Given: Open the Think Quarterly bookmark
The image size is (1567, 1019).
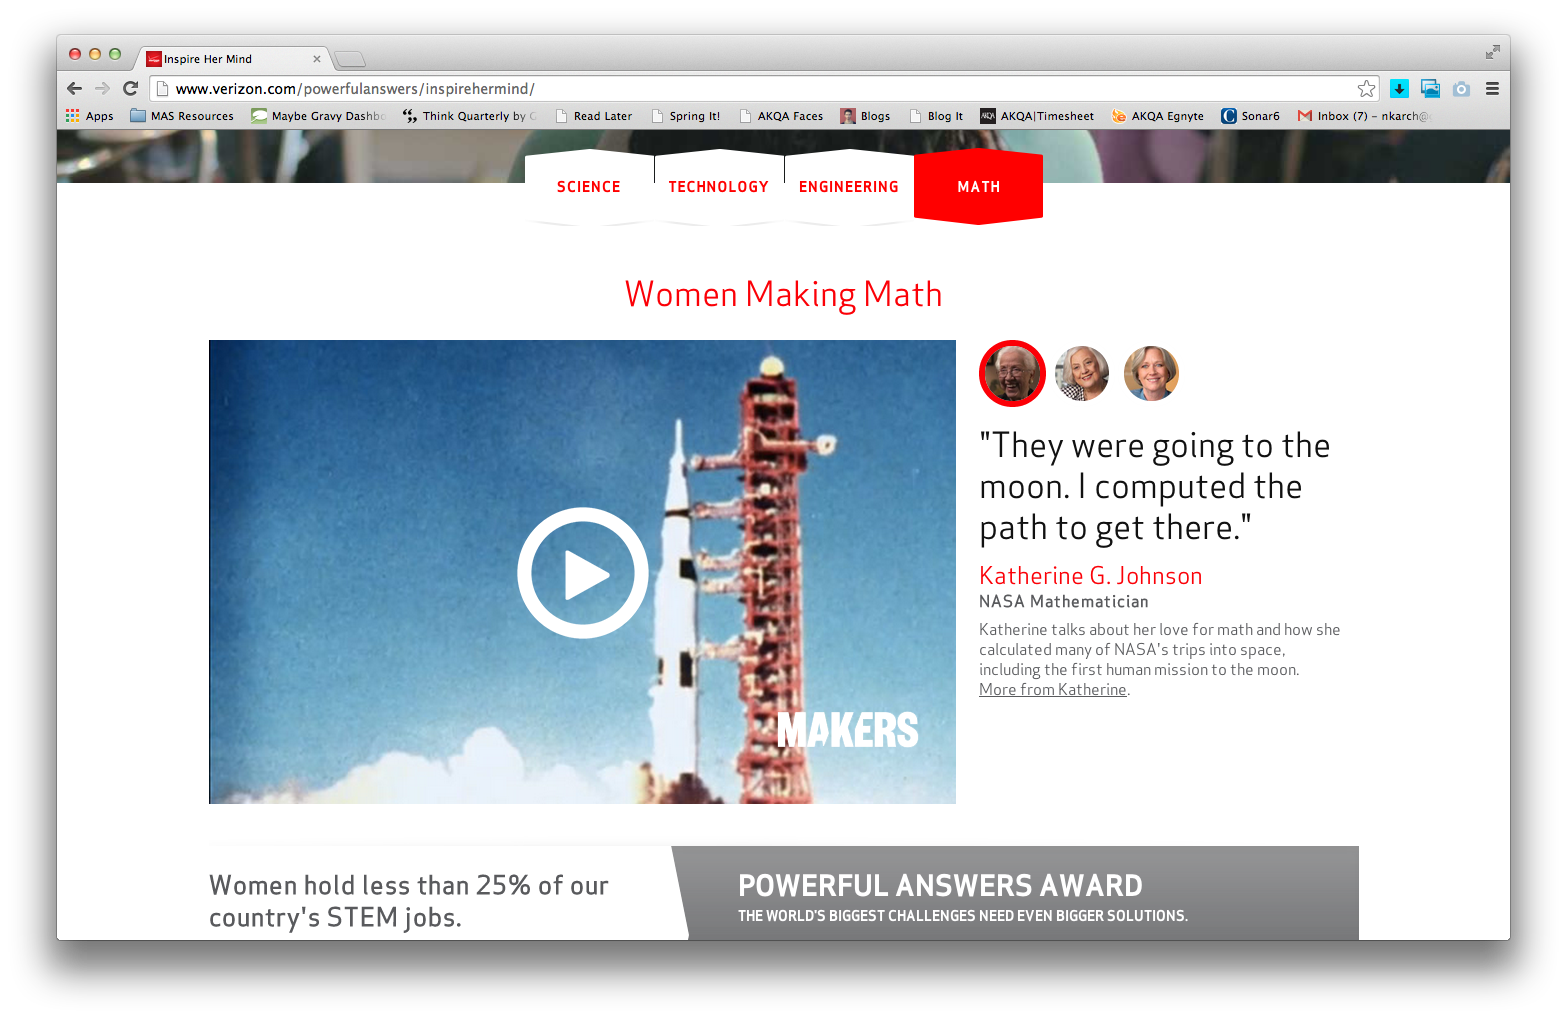Looking at the screenshot, I should pos(469,116).
